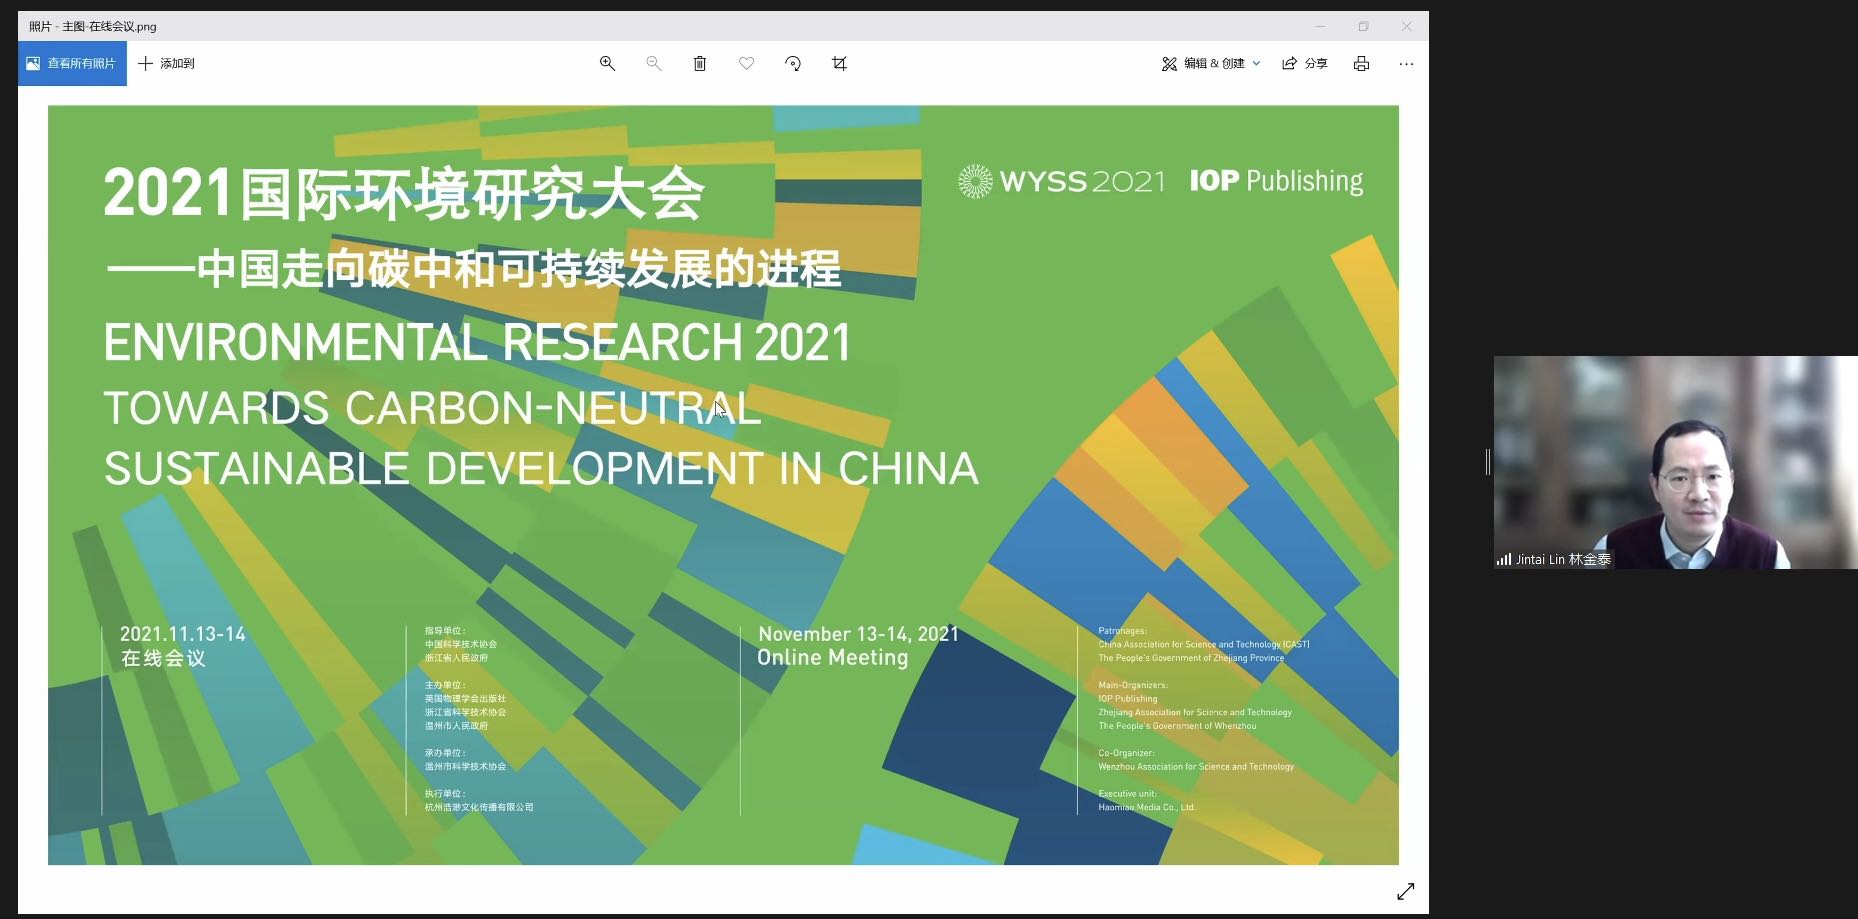Image resolution: width=1858 pixels, height=919 pixels.
Task: Click the 查看所有照片 button
Action: click(72, 64)
